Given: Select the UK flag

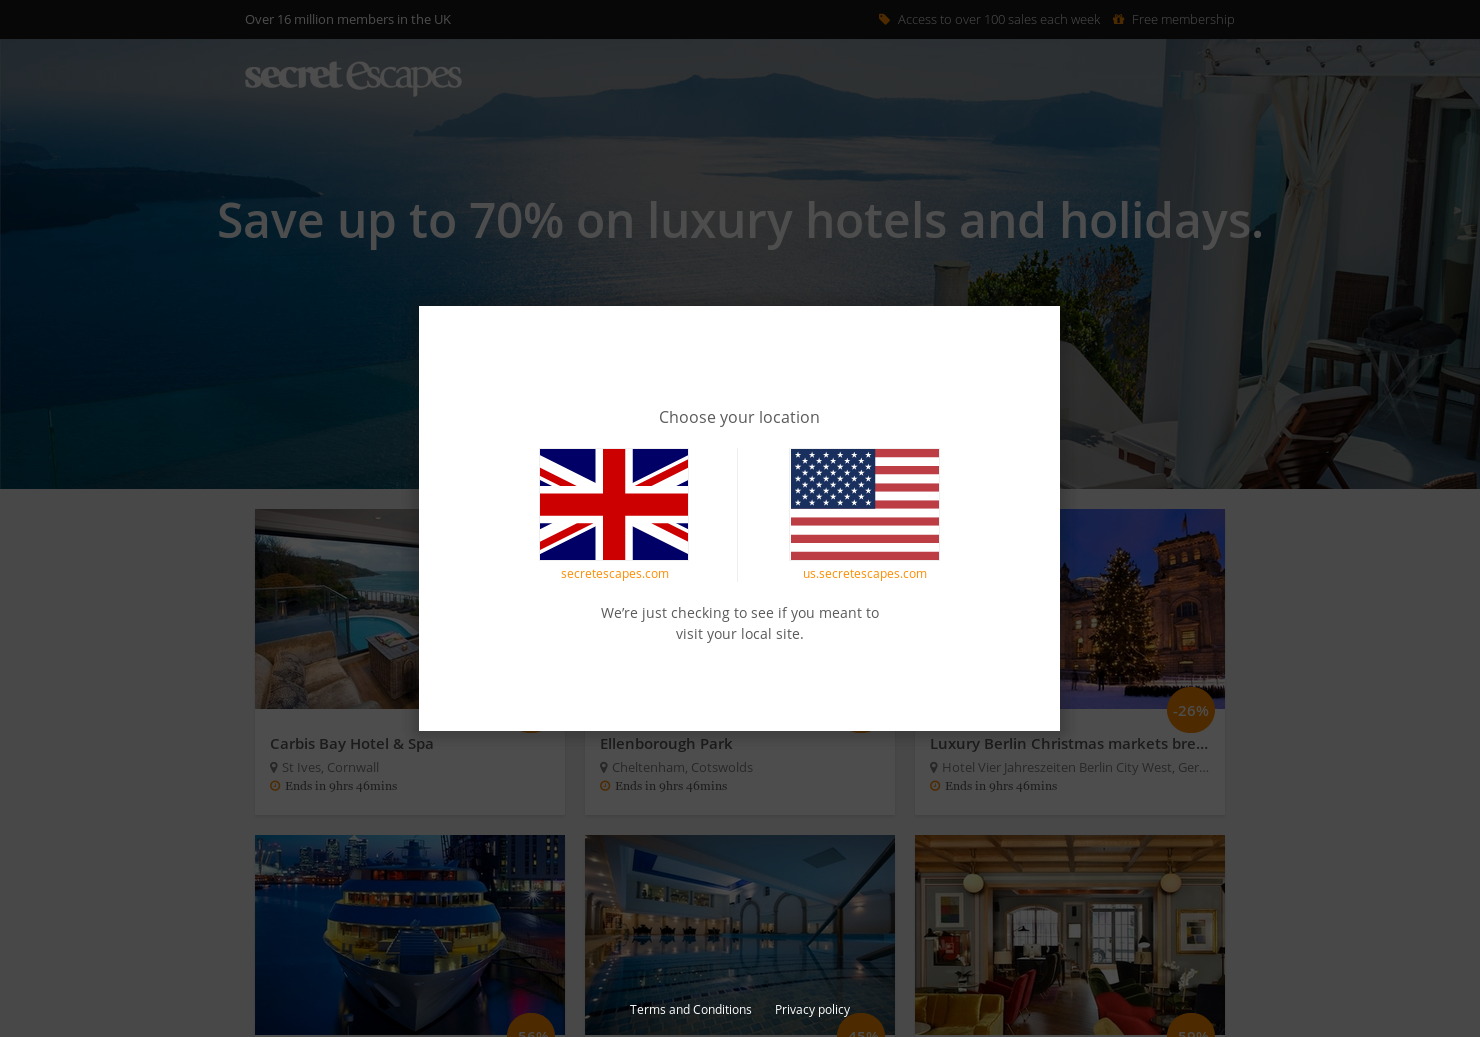Looking at the screenshot, I should [614, 504].
